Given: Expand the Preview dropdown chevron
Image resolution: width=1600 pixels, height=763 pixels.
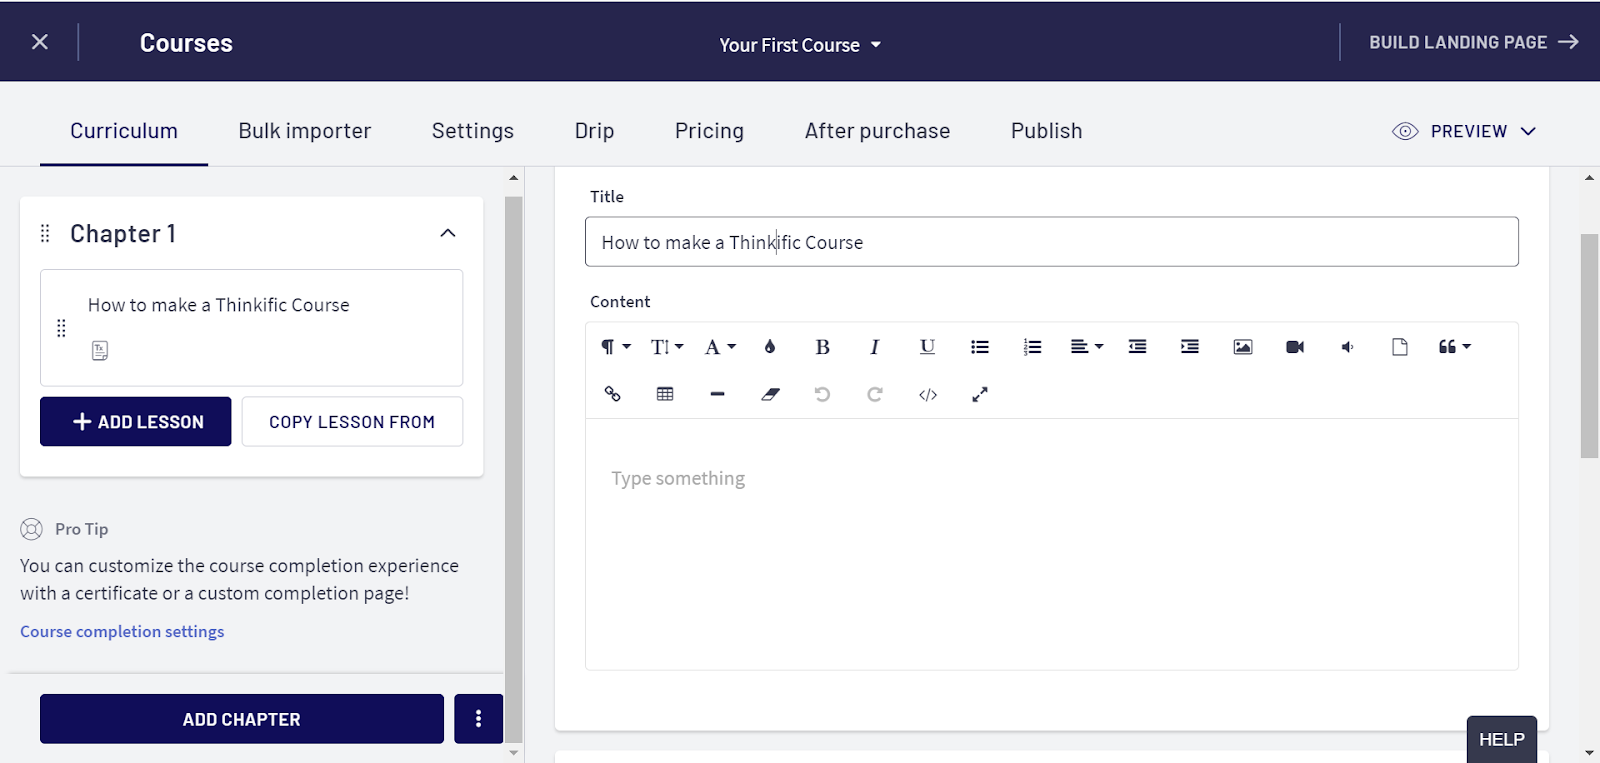Looking at the screenshot, I should (x=1528, y=132).
